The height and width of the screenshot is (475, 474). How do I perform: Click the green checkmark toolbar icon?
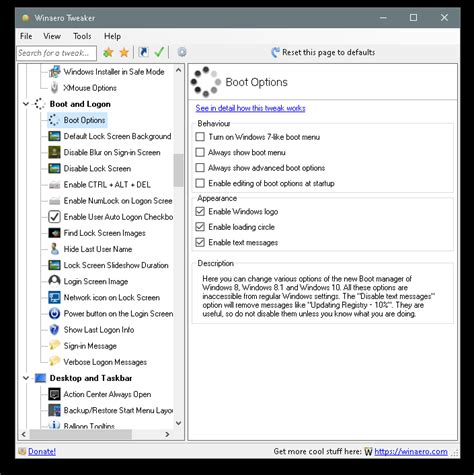[159, 52]
